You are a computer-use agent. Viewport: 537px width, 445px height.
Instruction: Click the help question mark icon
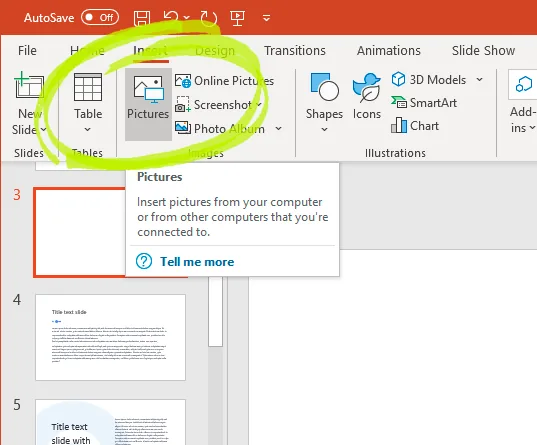pos(144,262)
